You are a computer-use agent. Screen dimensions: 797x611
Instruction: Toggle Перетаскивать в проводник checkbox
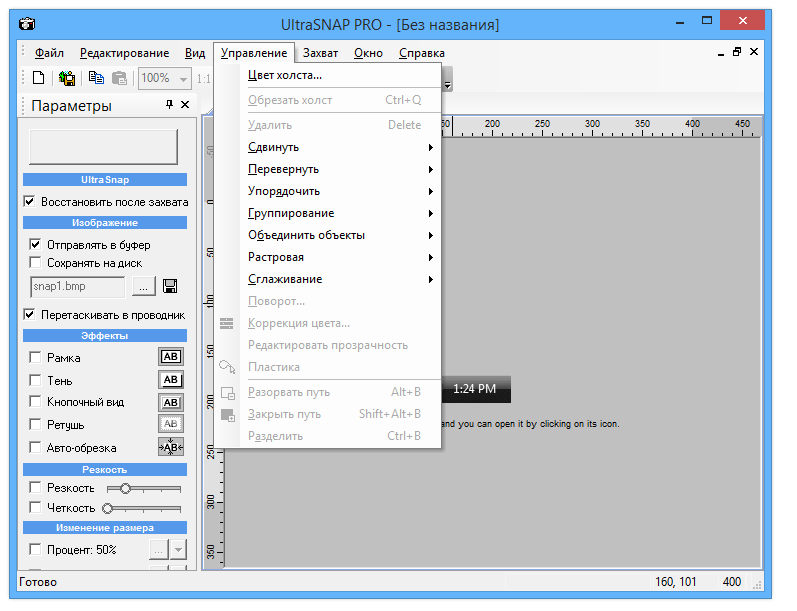[29, 315]
